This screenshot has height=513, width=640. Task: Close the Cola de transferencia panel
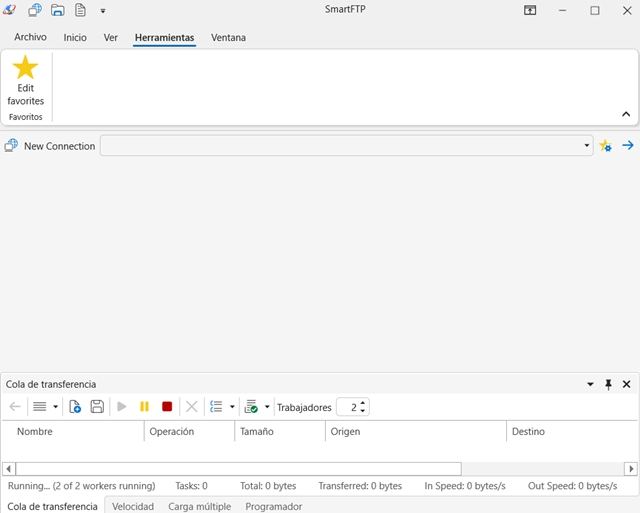coord(627,384)
